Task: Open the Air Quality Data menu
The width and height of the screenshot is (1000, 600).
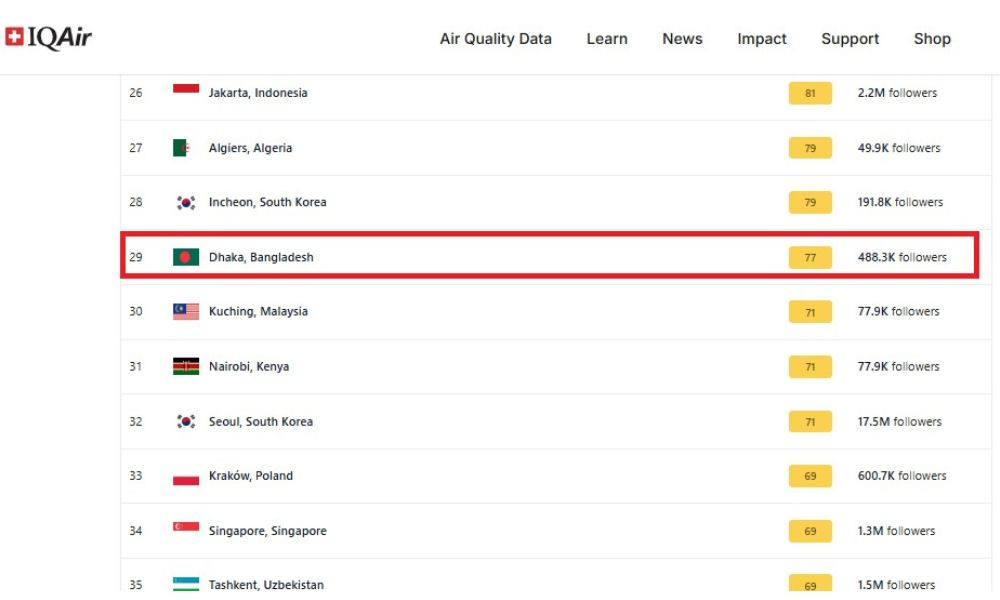Action: click(x=496, y=39)
